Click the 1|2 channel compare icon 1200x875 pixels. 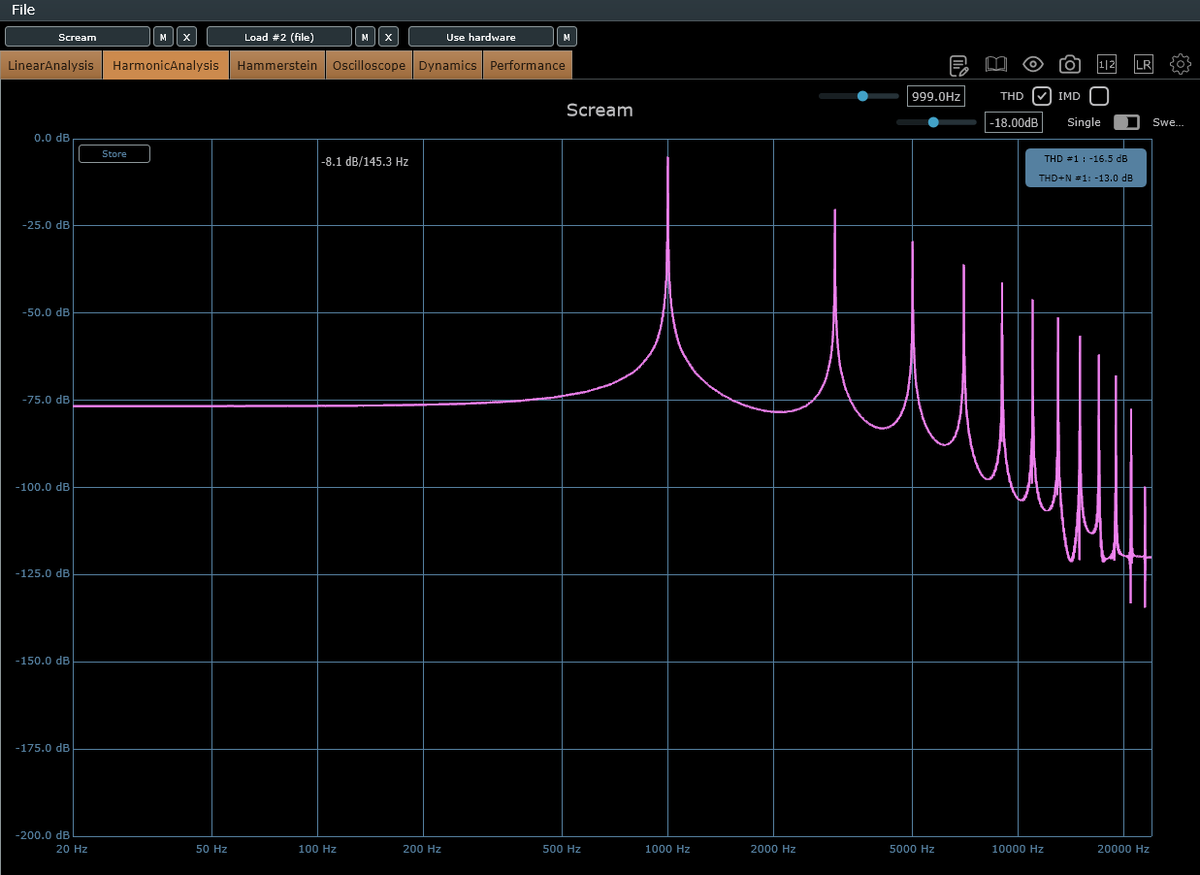(x=1107, y=65)
